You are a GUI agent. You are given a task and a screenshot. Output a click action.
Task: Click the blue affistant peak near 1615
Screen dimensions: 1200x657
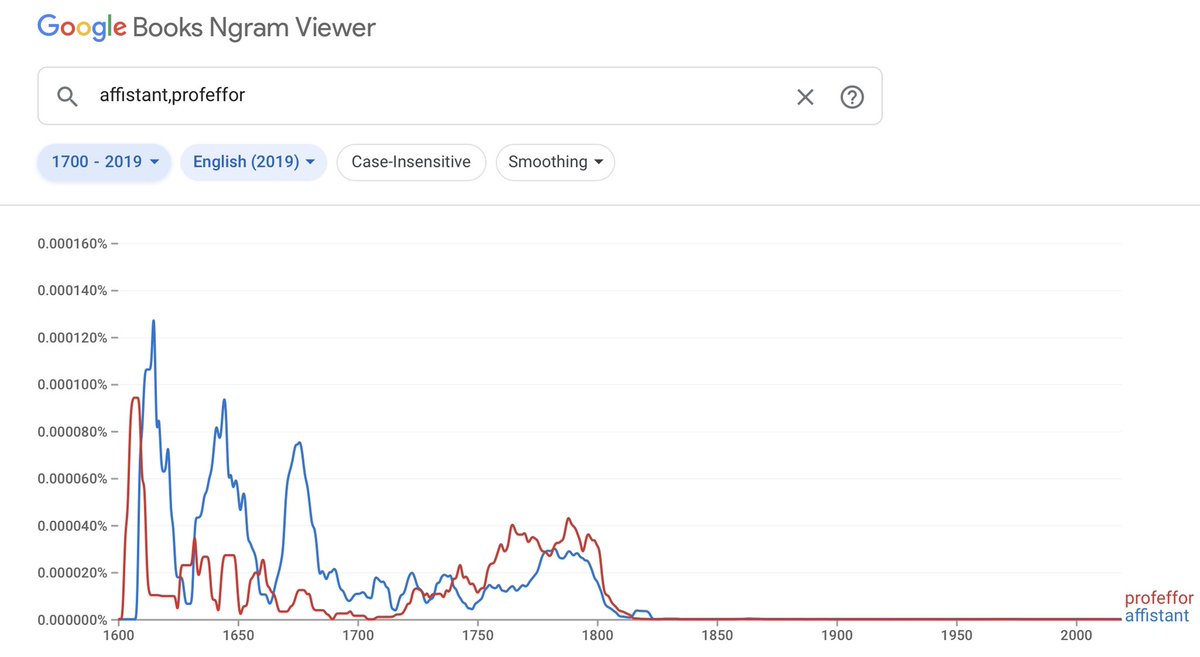[x=153, y=322]
